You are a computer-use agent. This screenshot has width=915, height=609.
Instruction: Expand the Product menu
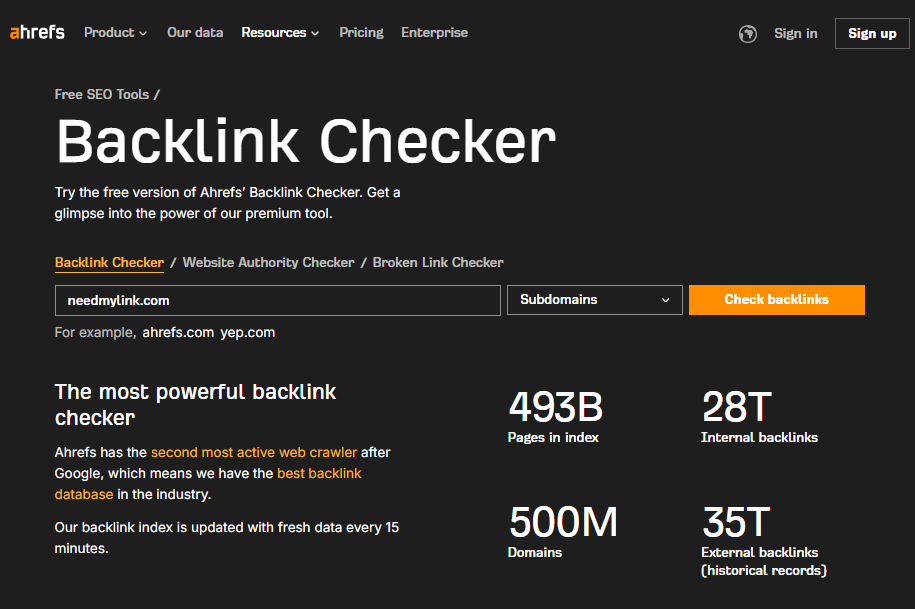115,33
